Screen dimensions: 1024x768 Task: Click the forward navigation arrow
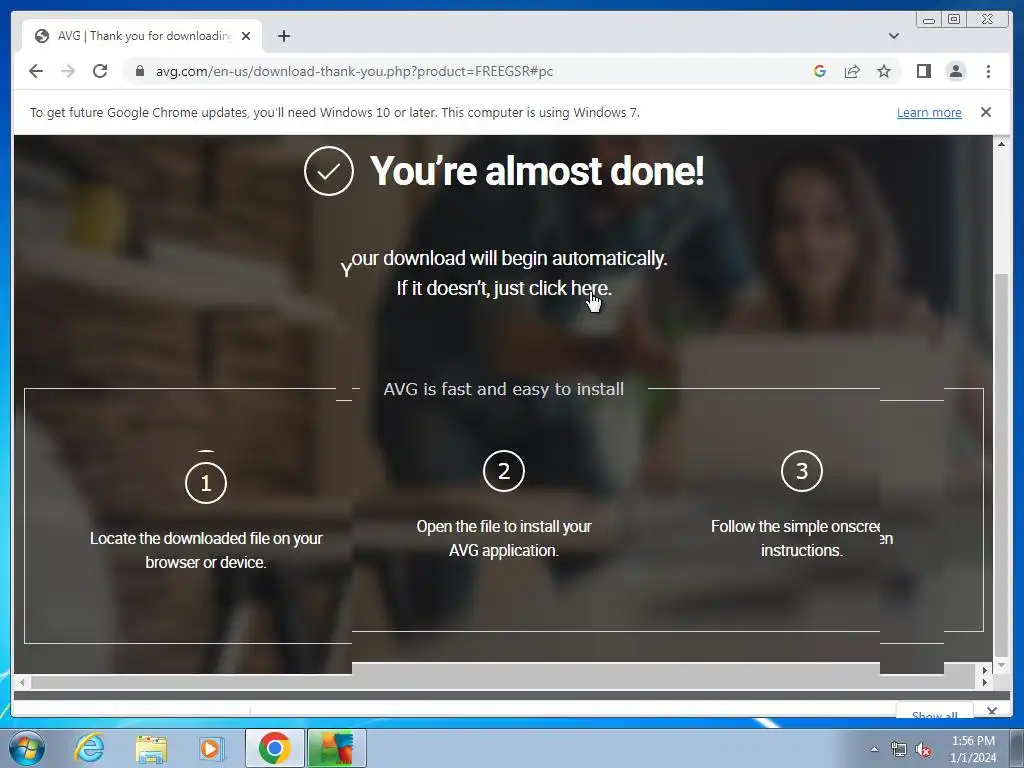pyautogui.click(x=68, y=71)
